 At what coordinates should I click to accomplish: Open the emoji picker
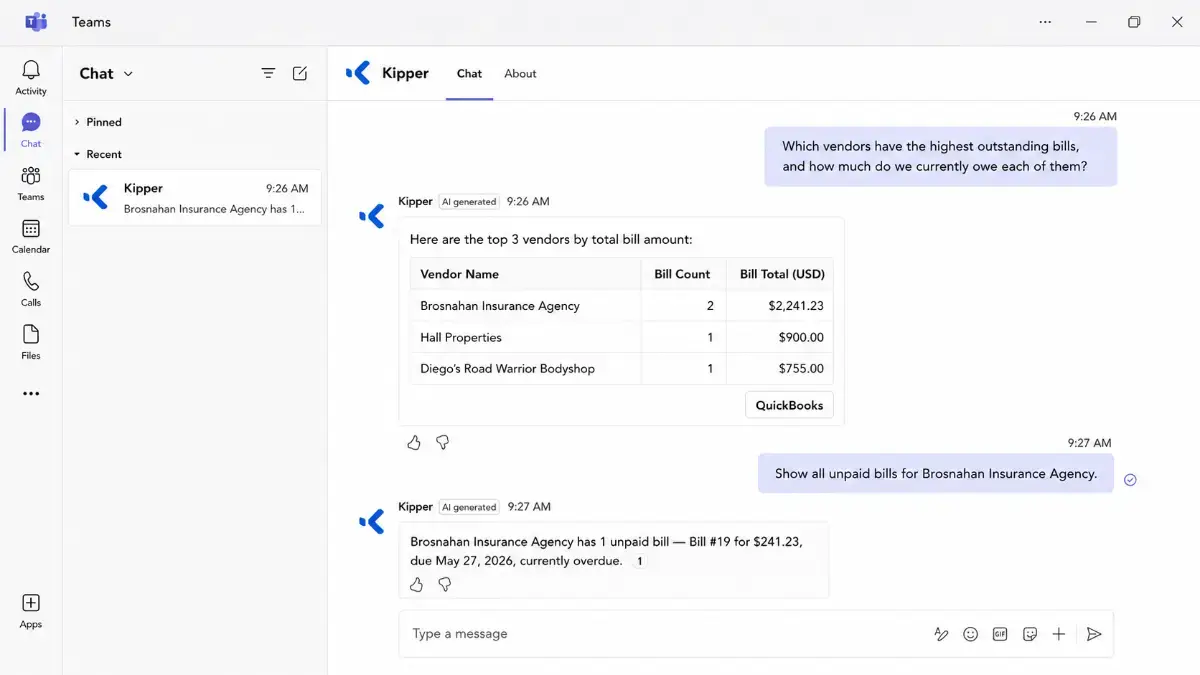(x=970, y=634)
